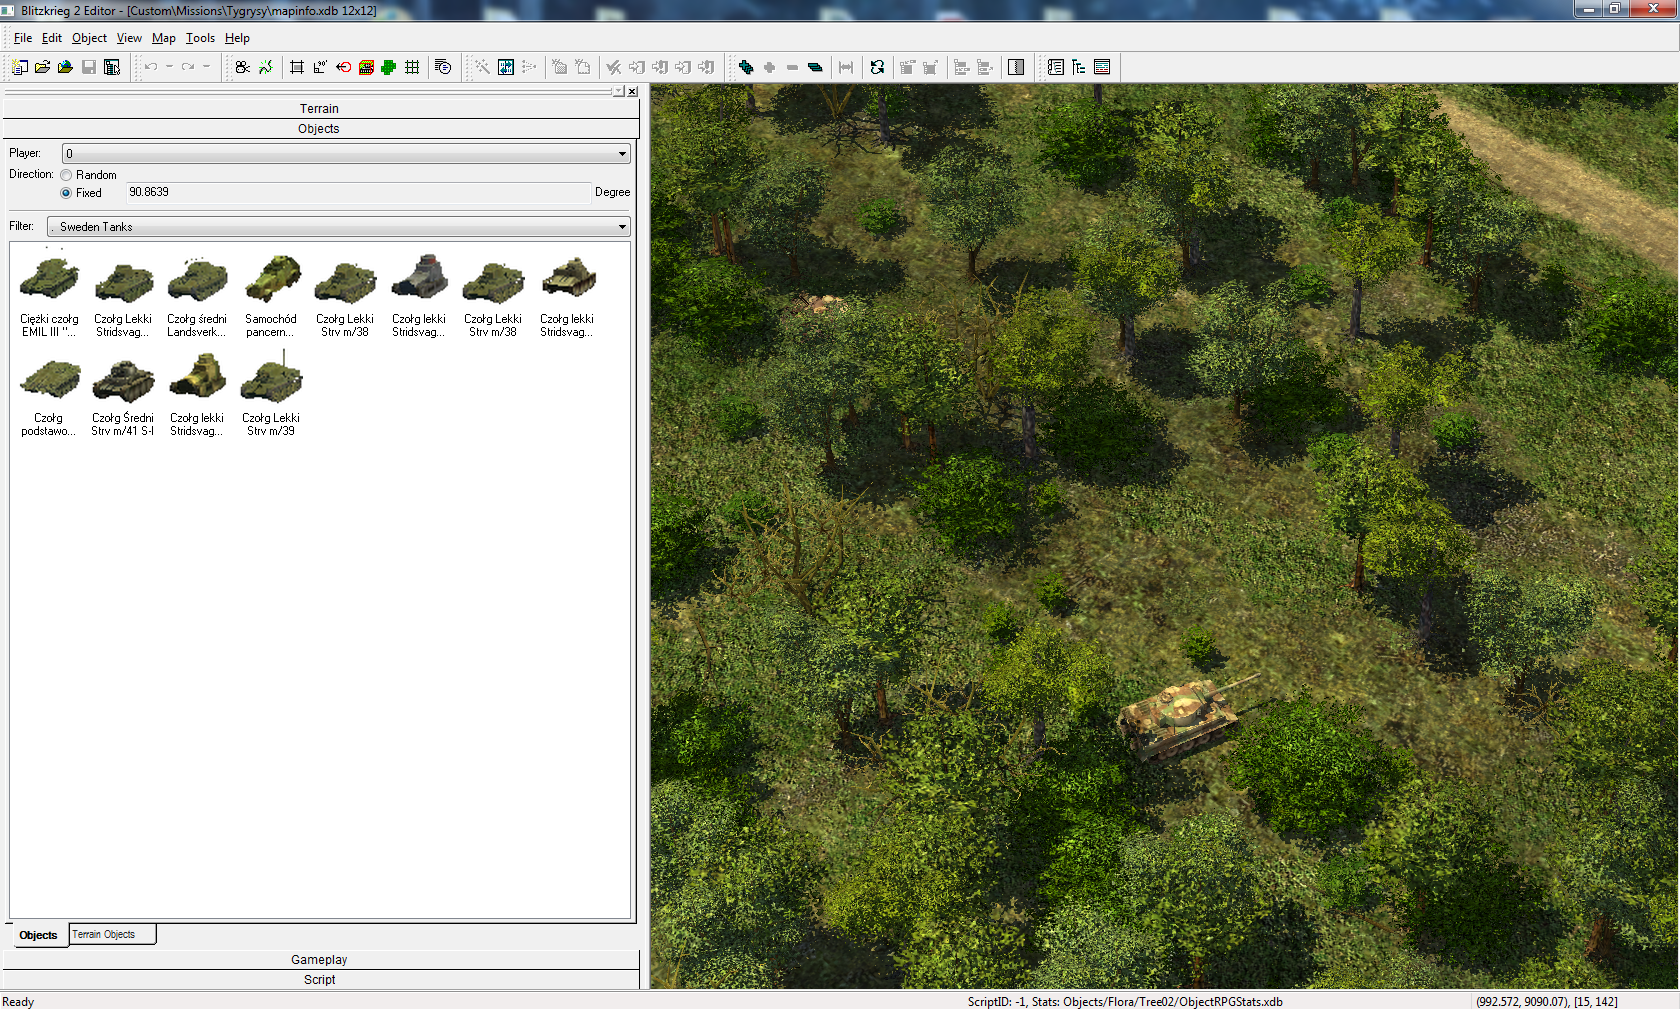Click the notebook list view icon
The height and width of the screenshot is (1010, 1680).
(x=1055, y=67)
